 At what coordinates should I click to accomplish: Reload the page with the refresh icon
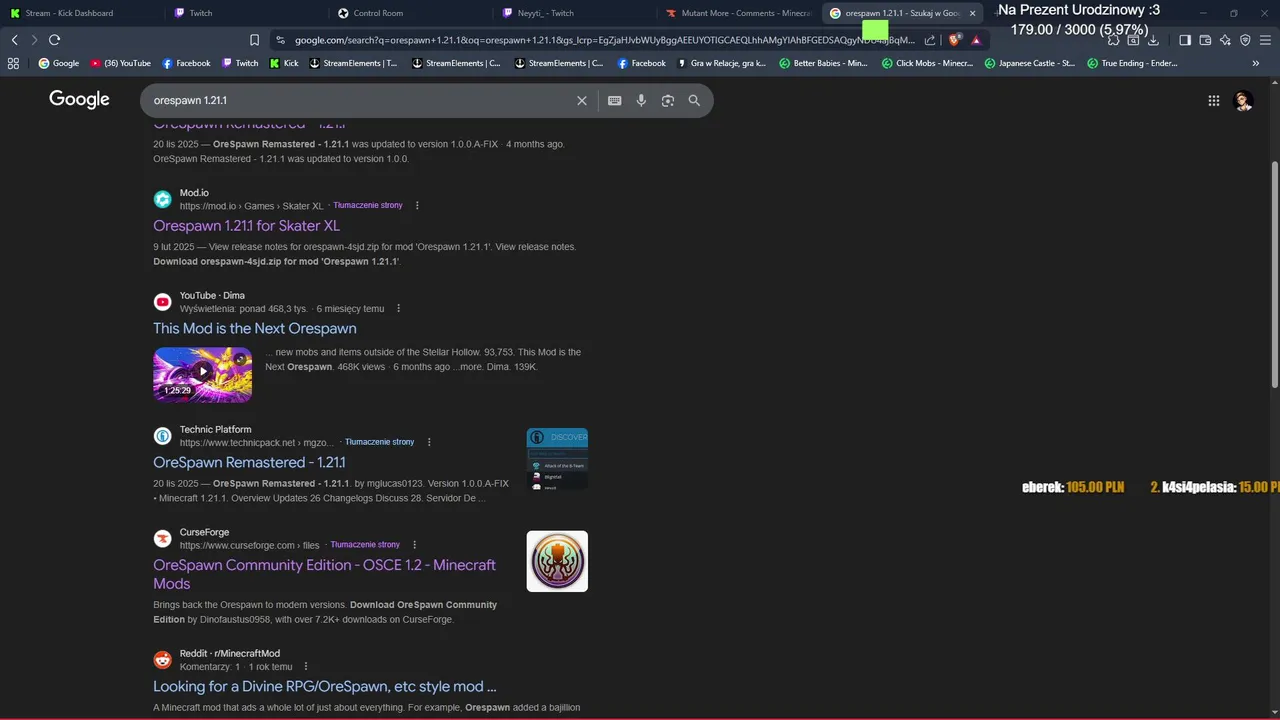(54, 40)
